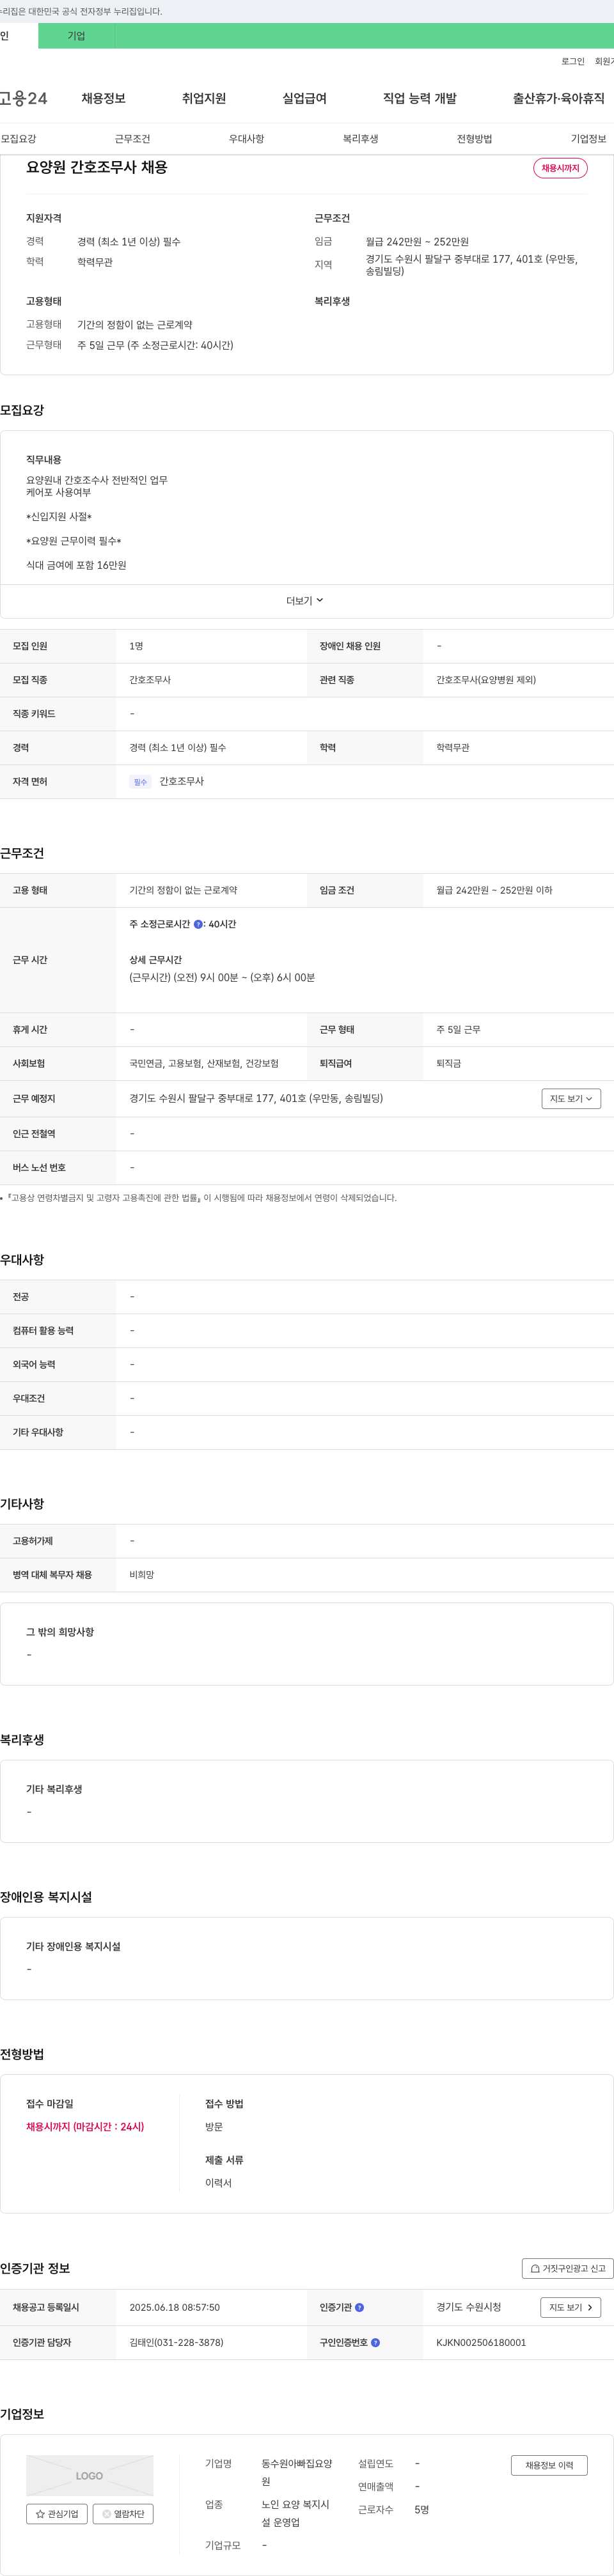Screen dimensions: 614x2576
Task: Open the 채용정보 main menu
Action: (x=103, y=98)
